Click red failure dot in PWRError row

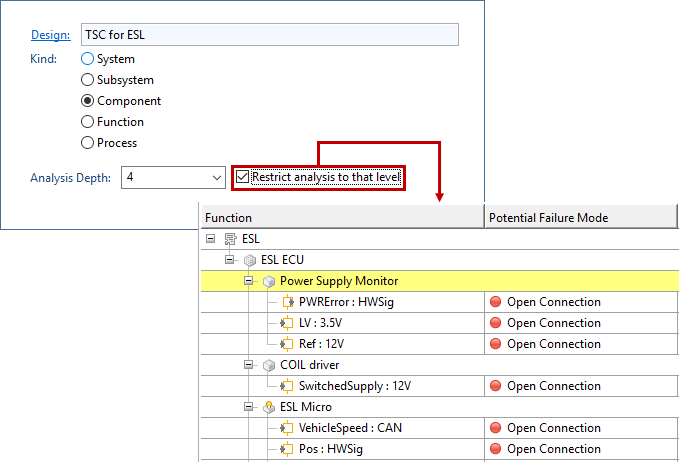495,302
